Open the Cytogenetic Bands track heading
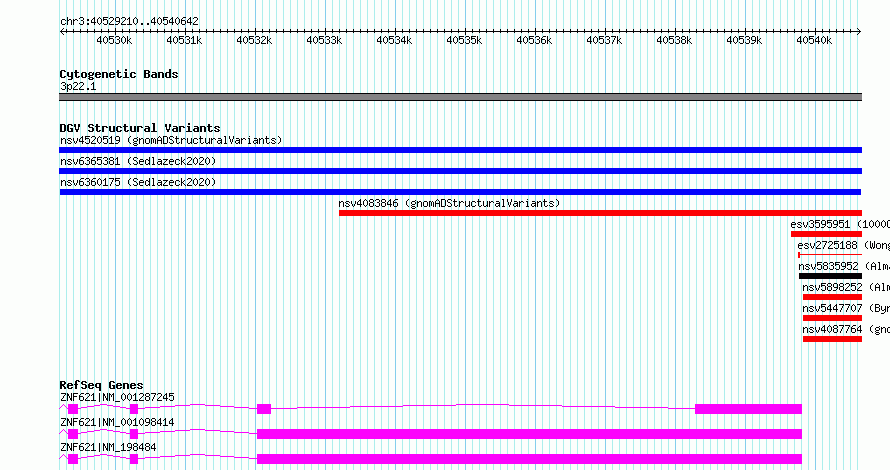This screenshot has height=470, width=890. point(119,74)
